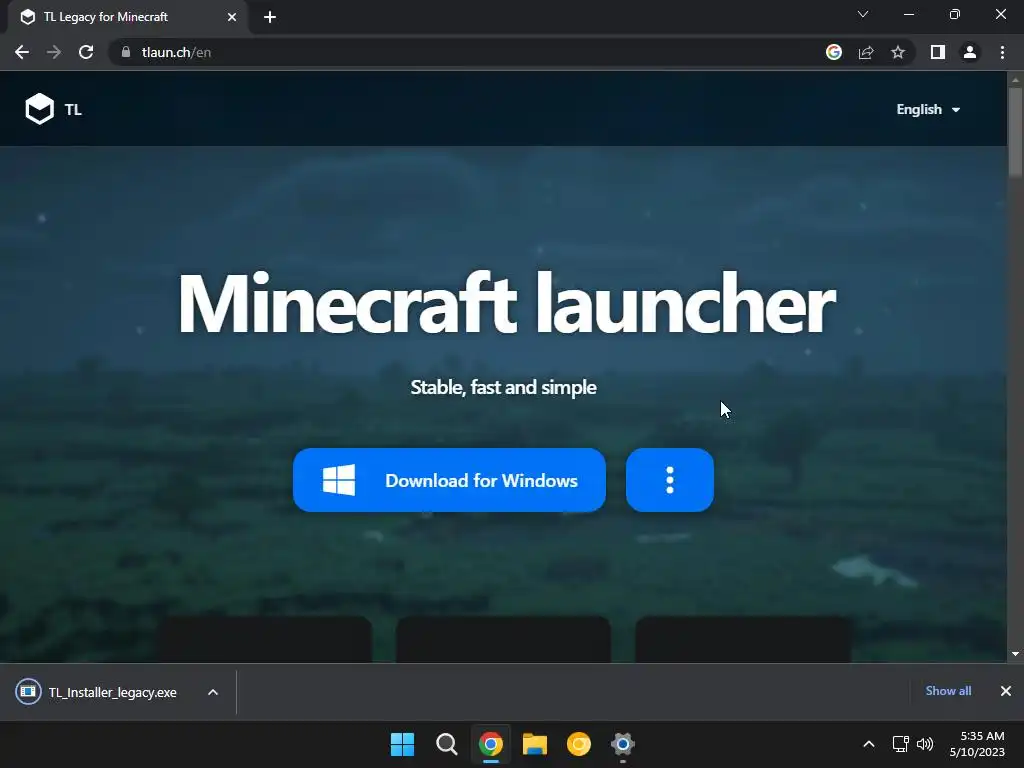The image size is (1024, 768).
Task: Click the padlock site info icon
Action: (126, 52)
